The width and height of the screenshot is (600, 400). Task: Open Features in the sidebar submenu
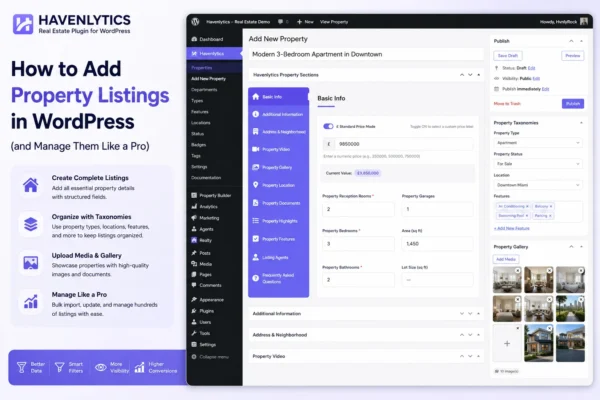tap(200, 112)
